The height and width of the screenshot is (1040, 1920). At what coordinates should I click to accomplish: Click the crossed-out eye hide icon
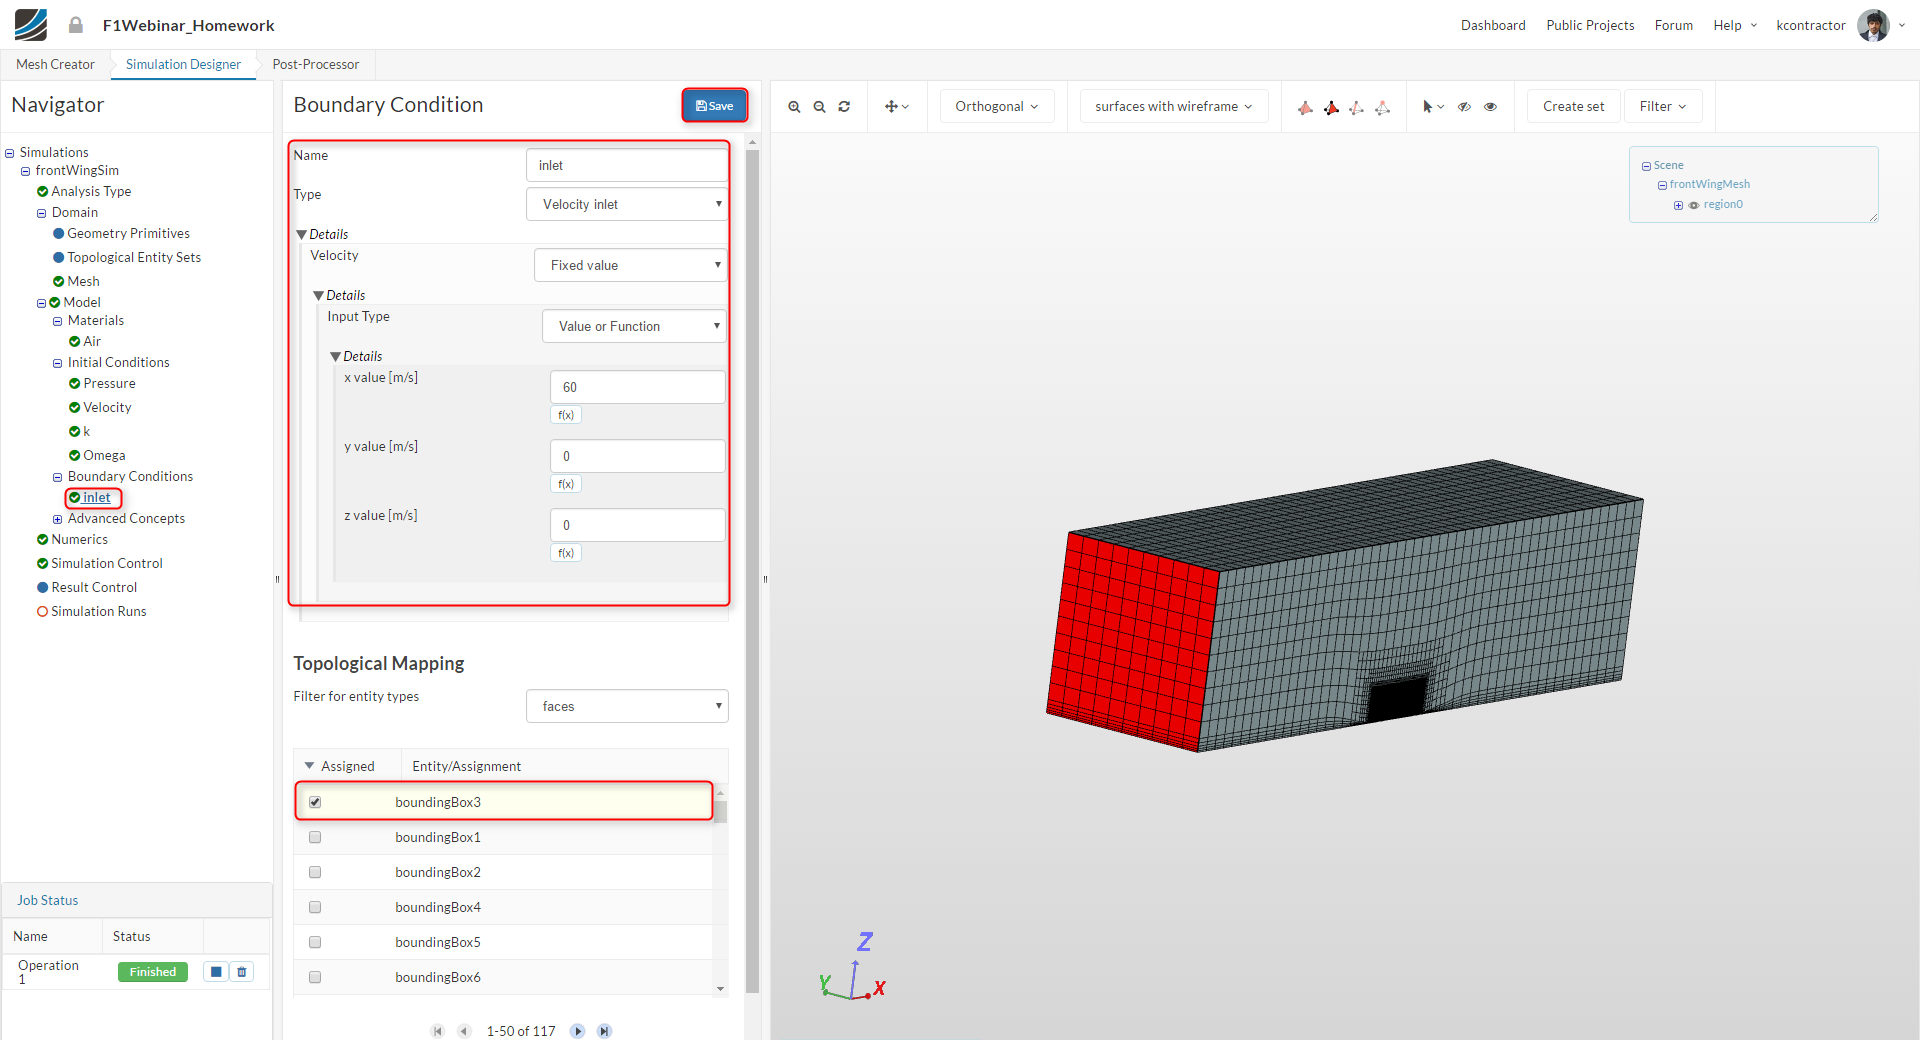click(1464, 107)
